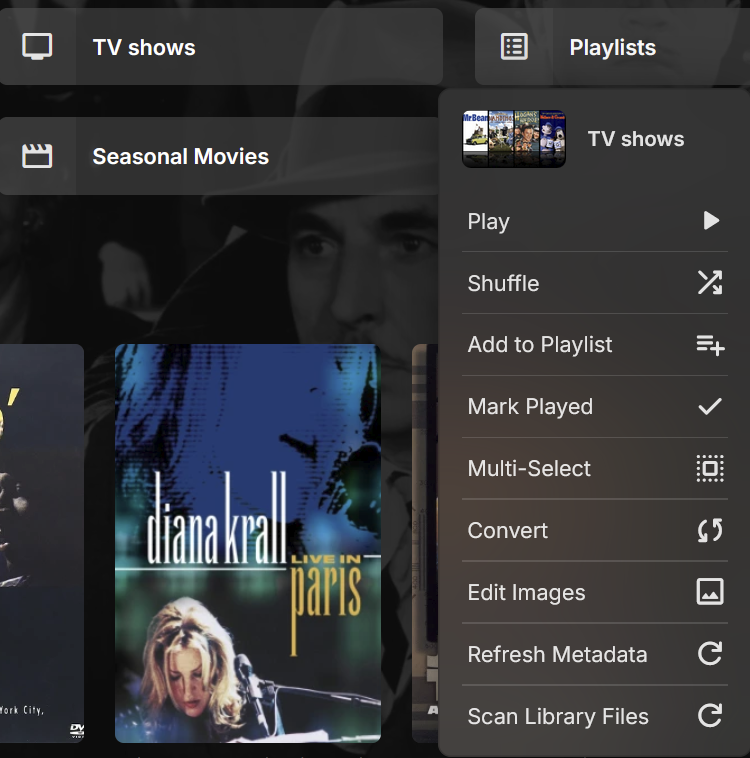
Task: Click the Multi-Select dotted-square icon
Action: (x=710, y=468)
